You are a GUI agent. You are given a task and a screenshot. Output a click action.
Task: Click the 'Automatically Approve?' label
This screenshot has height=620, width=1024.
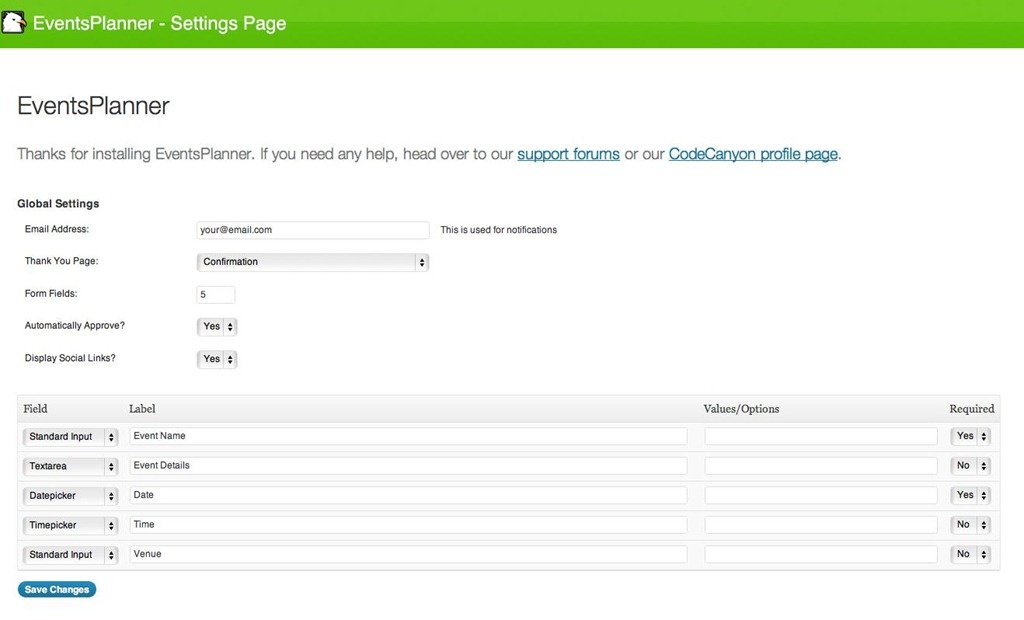pyautogui.click(x=74, y=325)
